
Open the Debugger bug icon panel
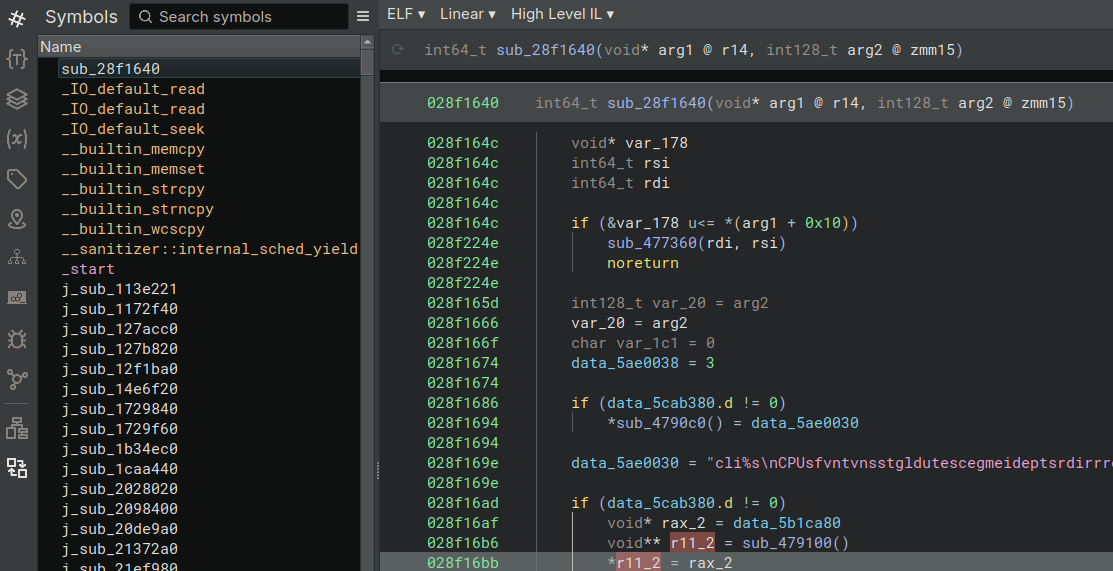pyautogui.click(x=17, y=339)
